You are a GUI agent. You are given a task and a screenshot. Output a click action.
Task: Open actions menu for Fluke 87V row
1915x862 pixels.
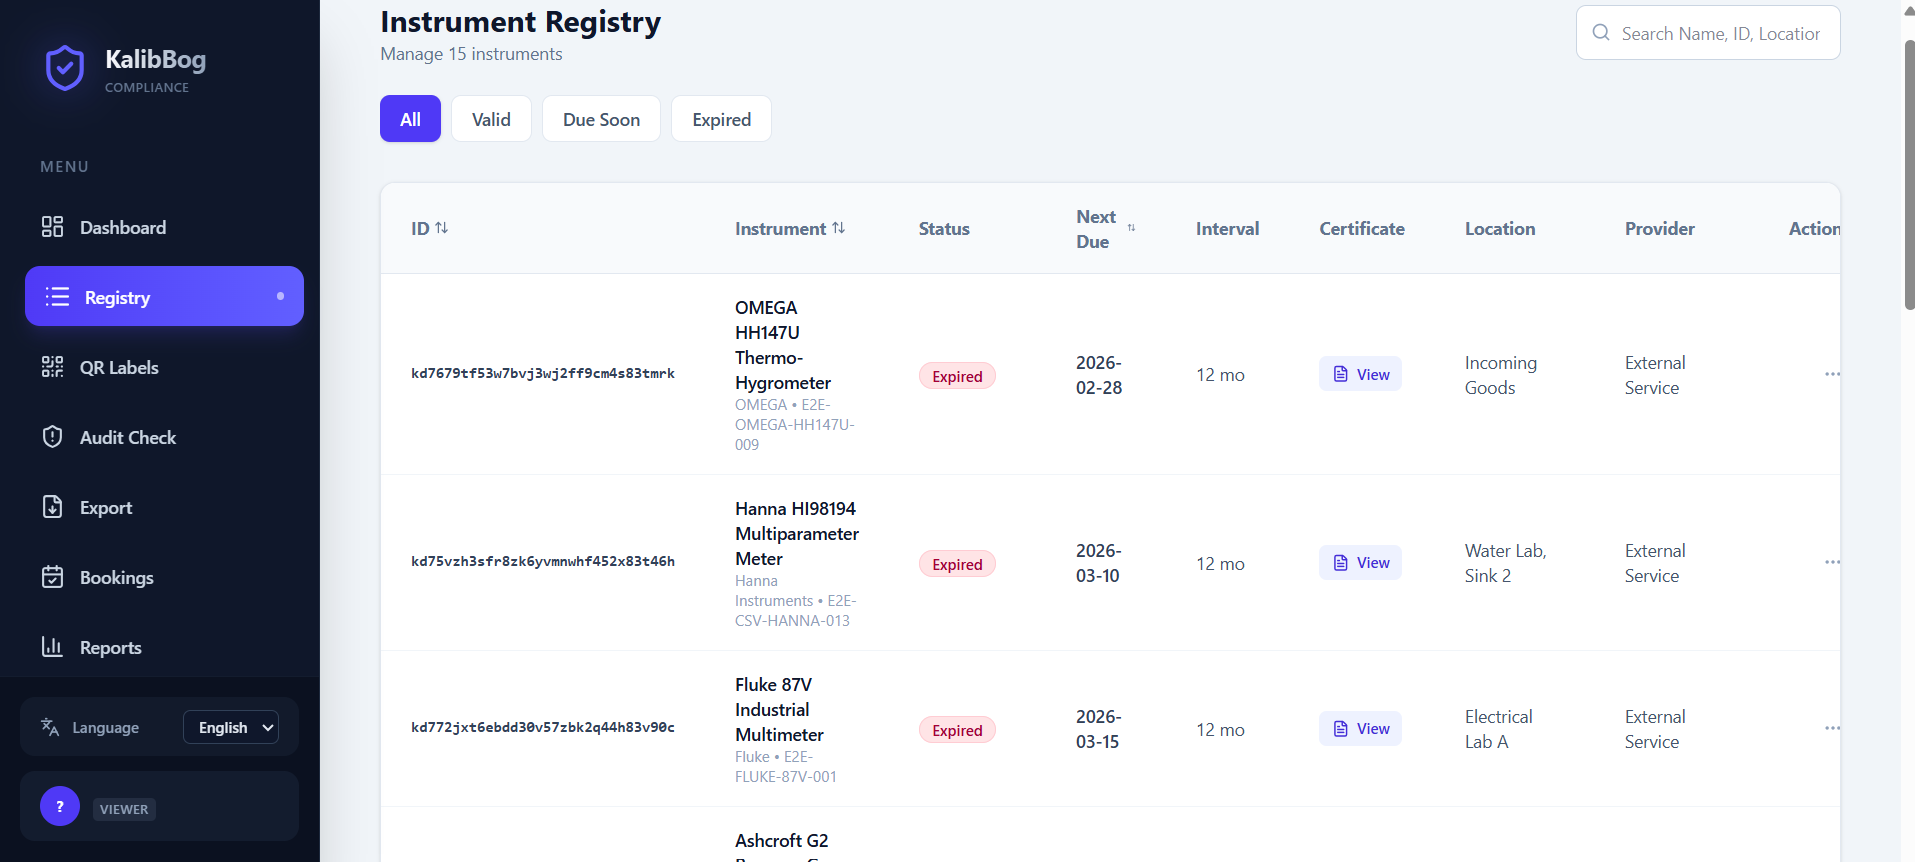click(1832, 728)
